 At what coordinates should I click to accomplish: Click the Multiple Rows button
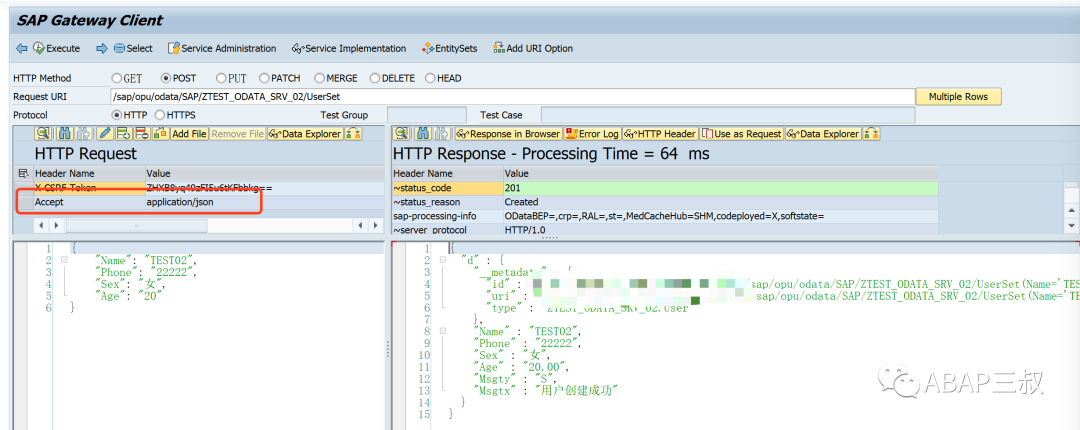pyautogui.click(x=958, y=96)
